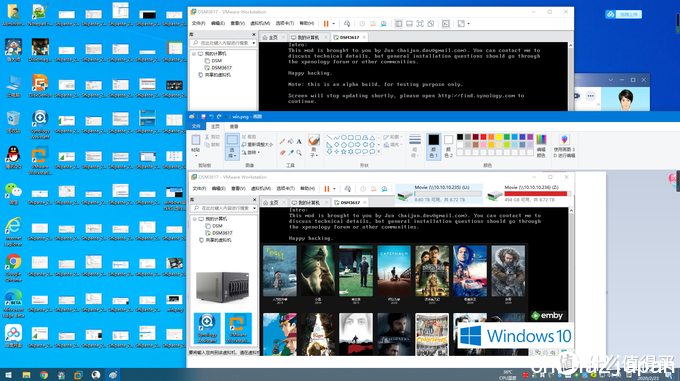The image size is (680, 381).
Task: Activate Color 1 in Paint
Action: point(434,146)
